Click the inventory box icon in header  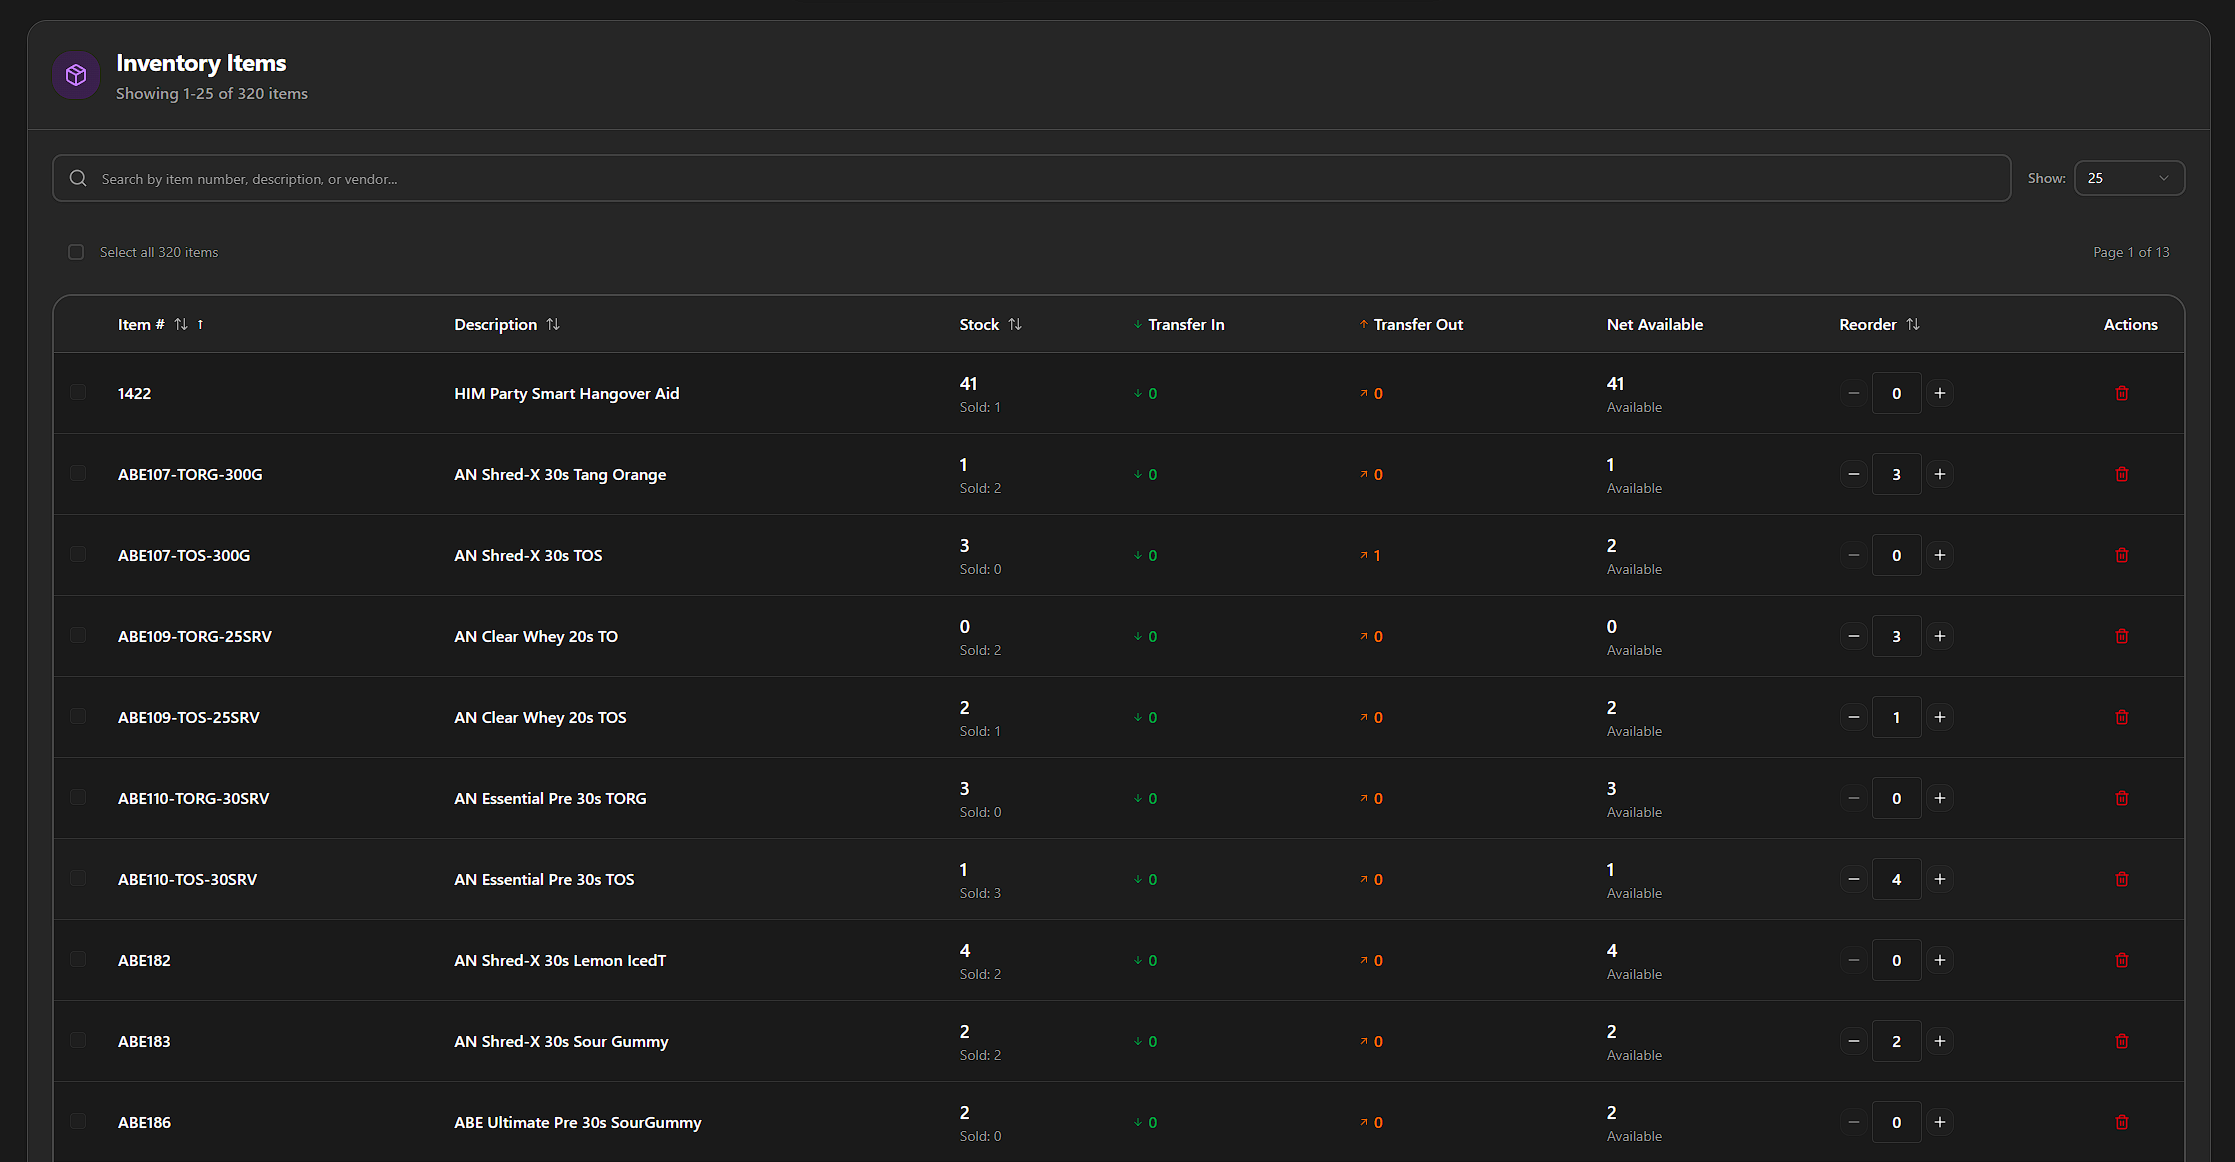(x=76, y=75)
